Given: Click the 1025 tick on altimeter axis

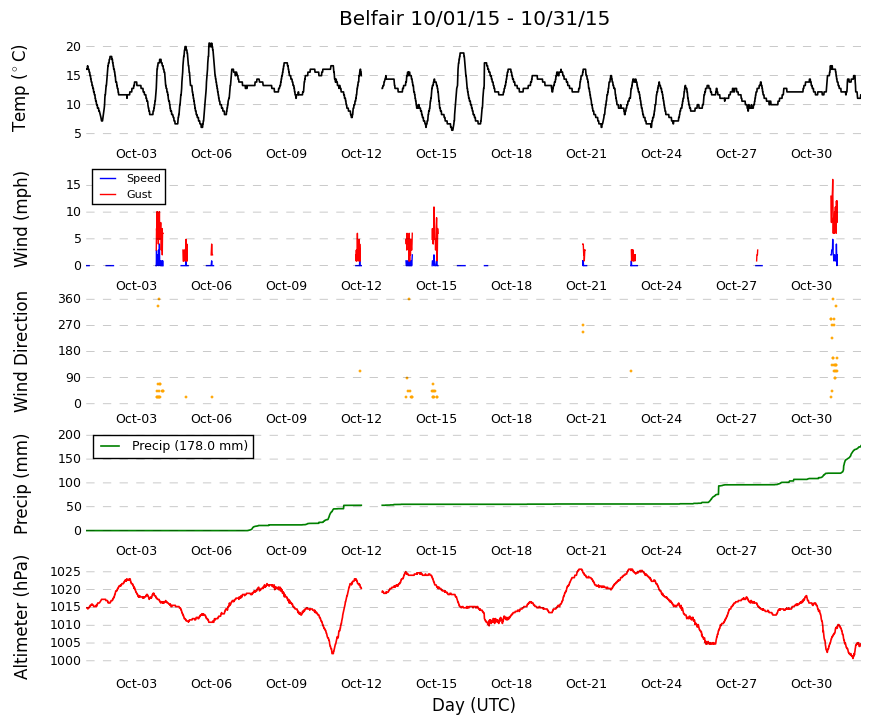Looking at the screenshot, I should pos(66,572).
